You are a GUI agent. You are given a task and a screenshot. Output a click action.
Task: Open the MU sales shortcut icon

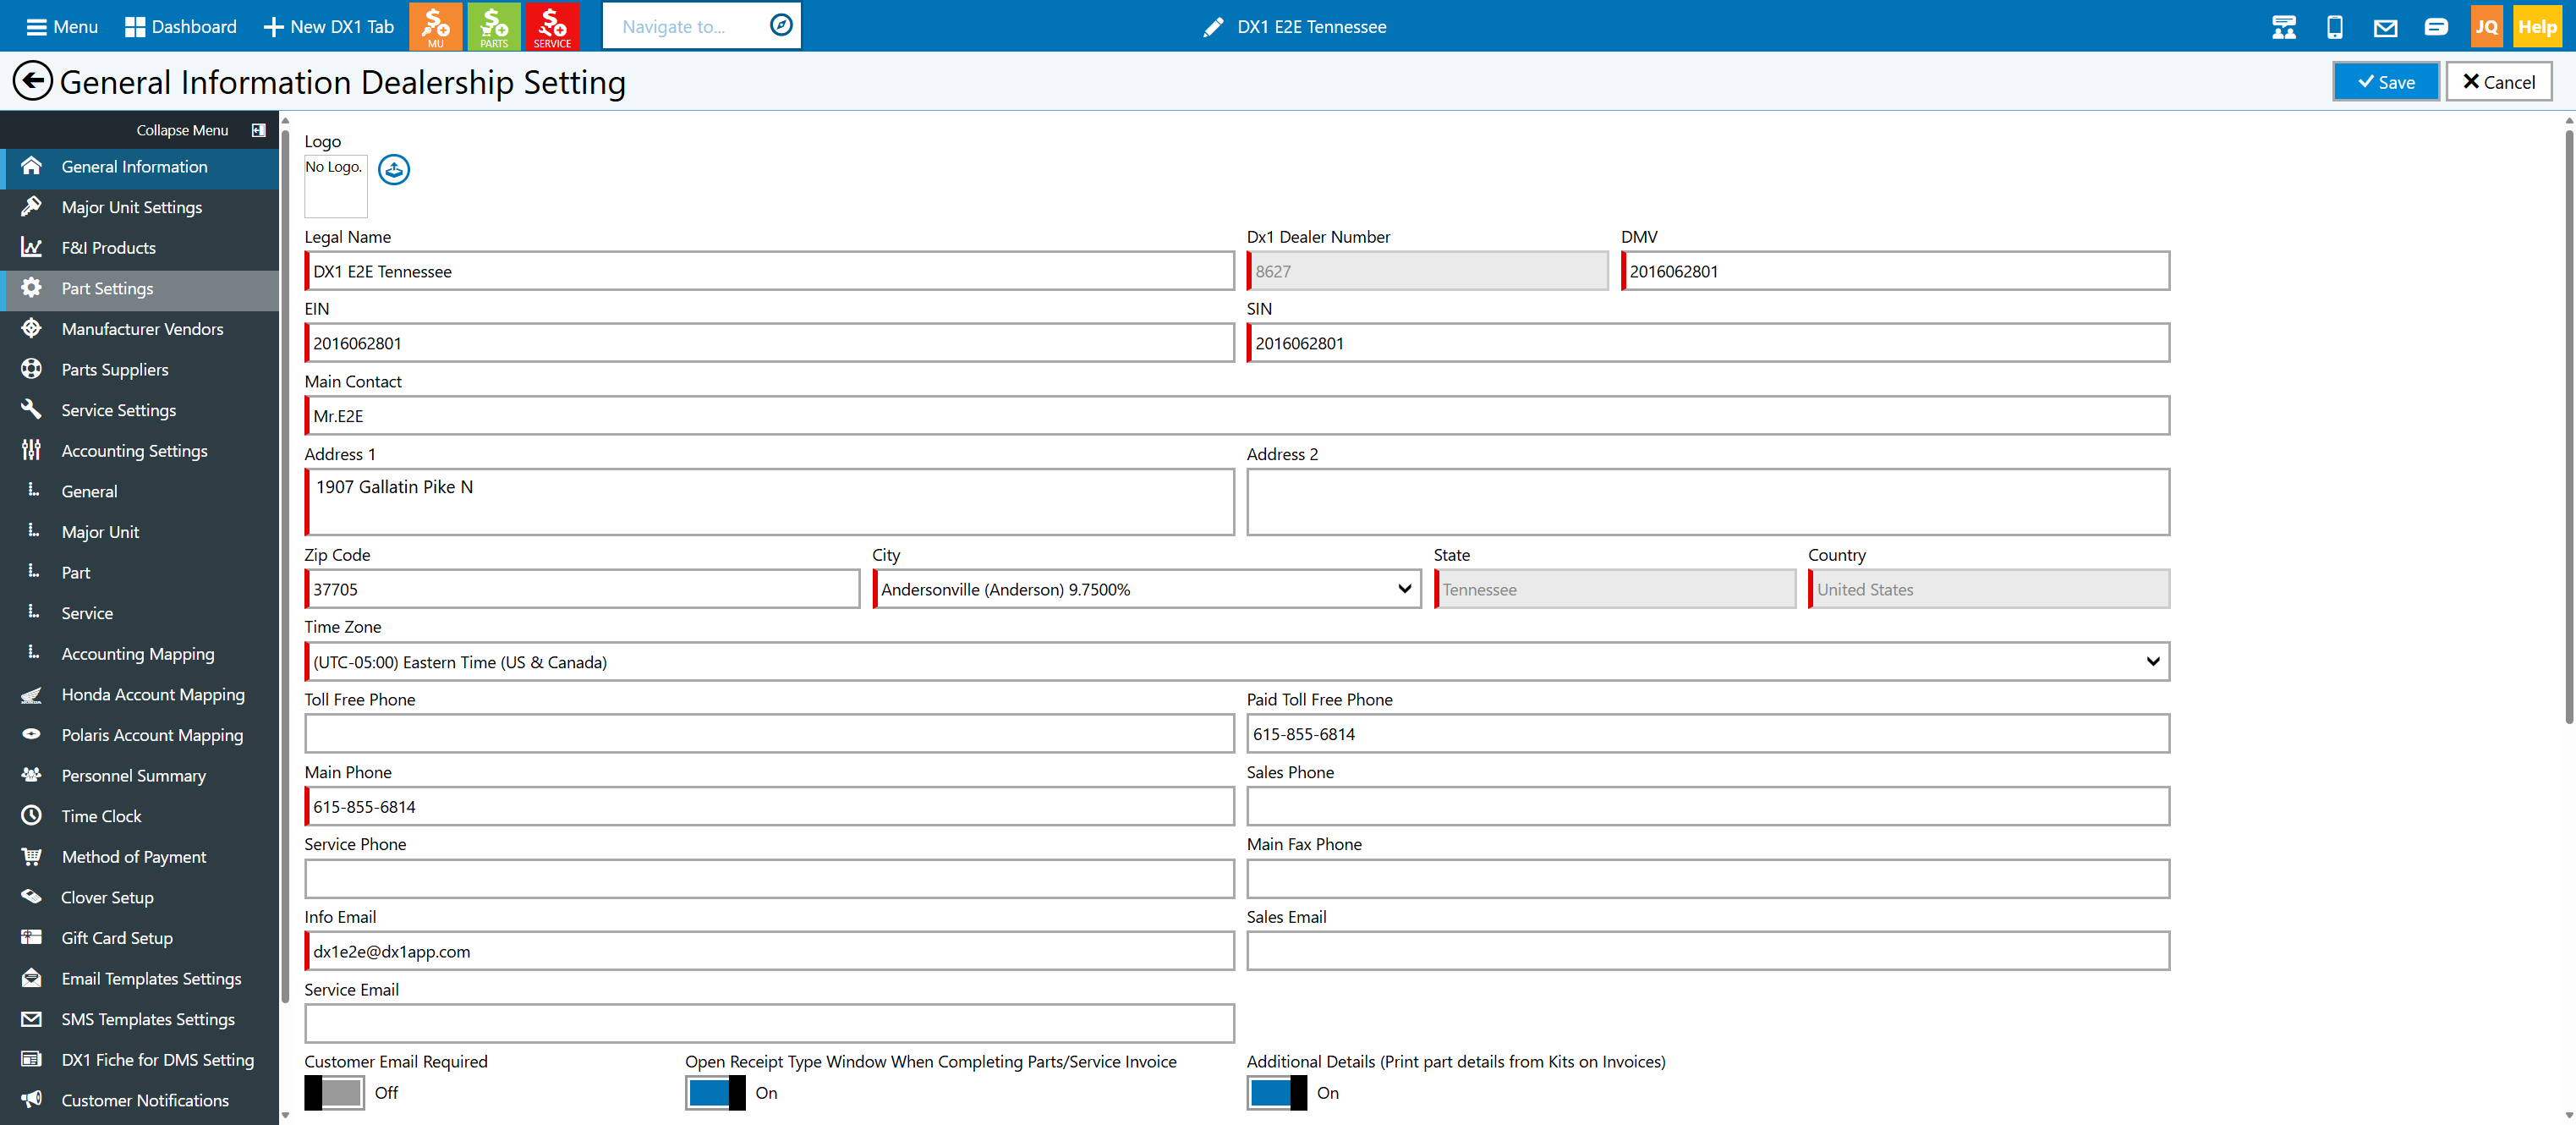click(435, 26)
